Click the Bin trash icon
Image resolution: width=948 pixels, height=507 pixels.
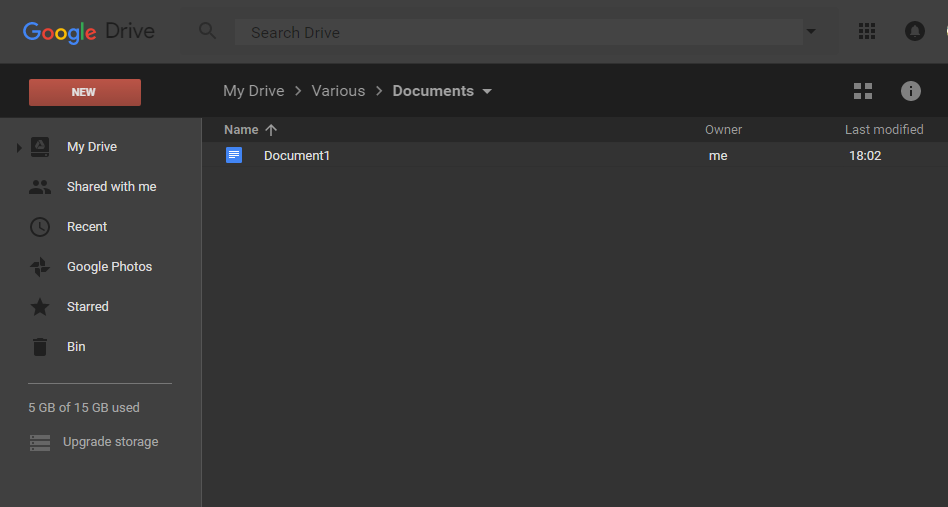(x=40, y=347)
